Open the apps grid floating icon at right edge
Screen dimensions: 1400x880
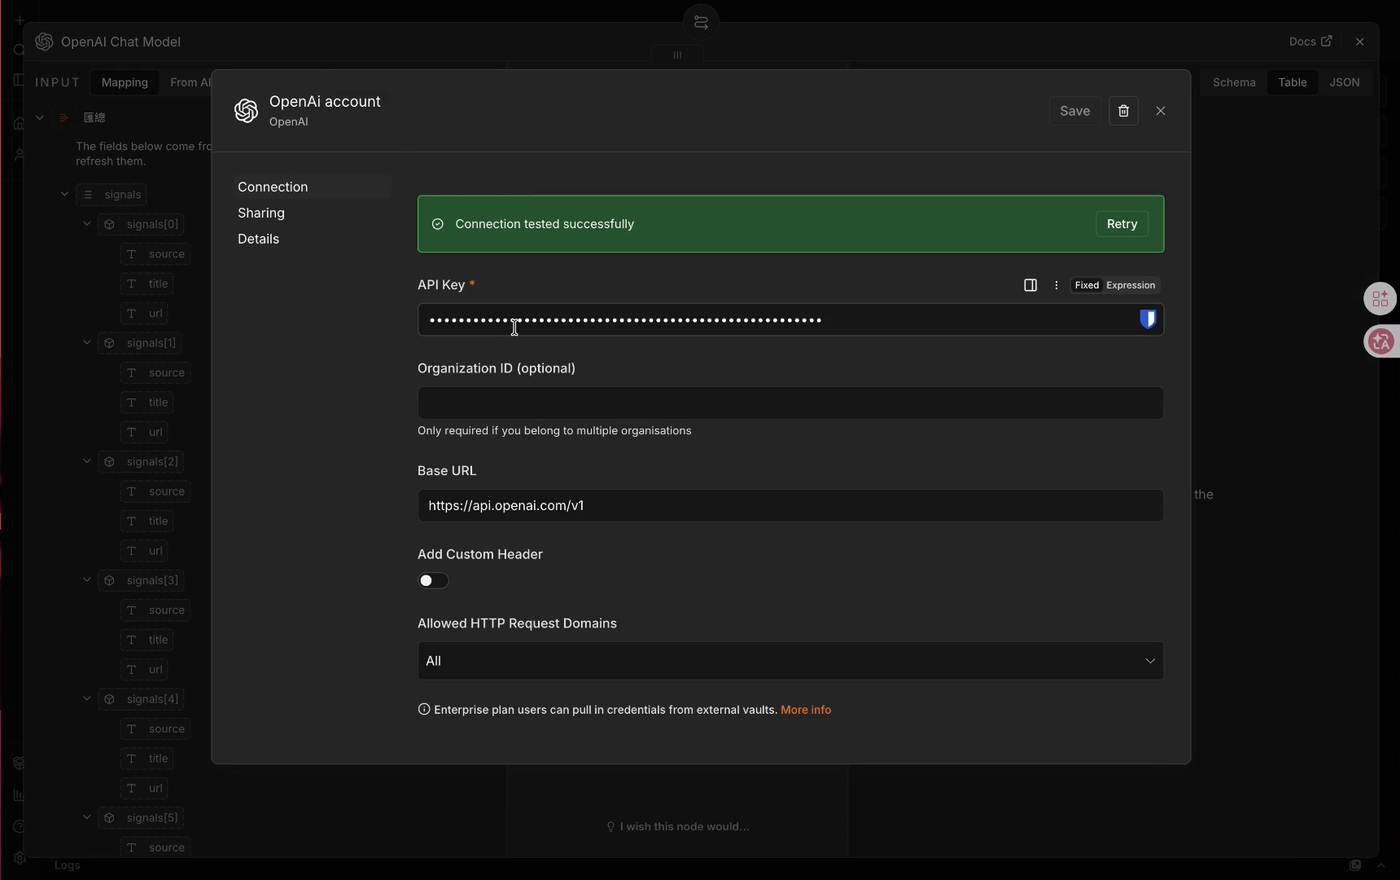pyautogui.click(x=1381, y=298)
